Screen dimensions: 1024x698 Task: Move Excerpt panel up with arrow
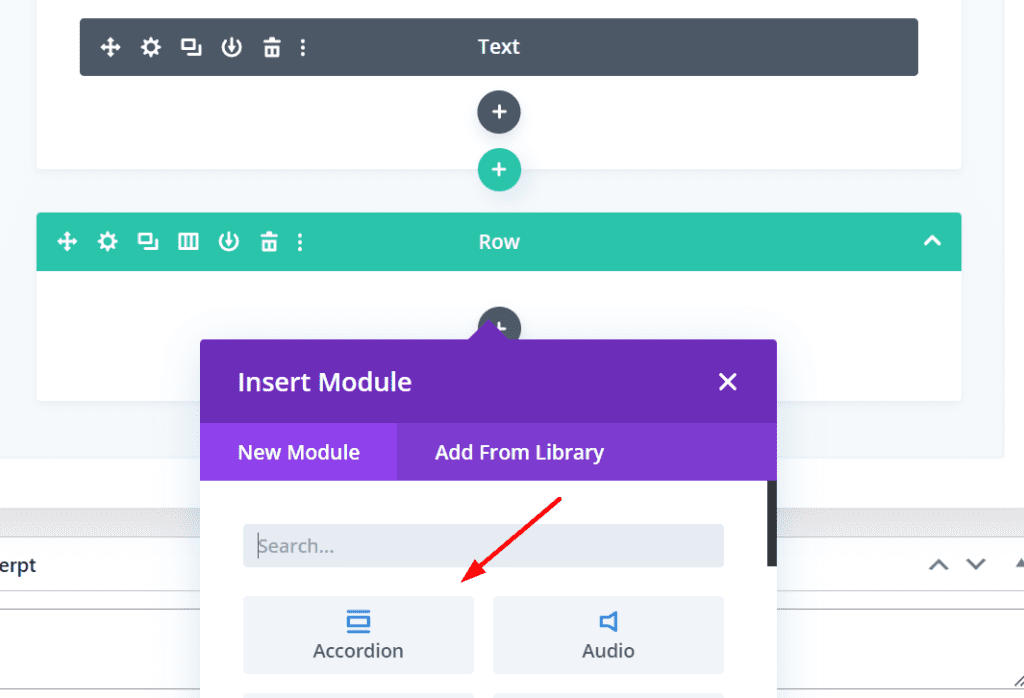point(938,565)
